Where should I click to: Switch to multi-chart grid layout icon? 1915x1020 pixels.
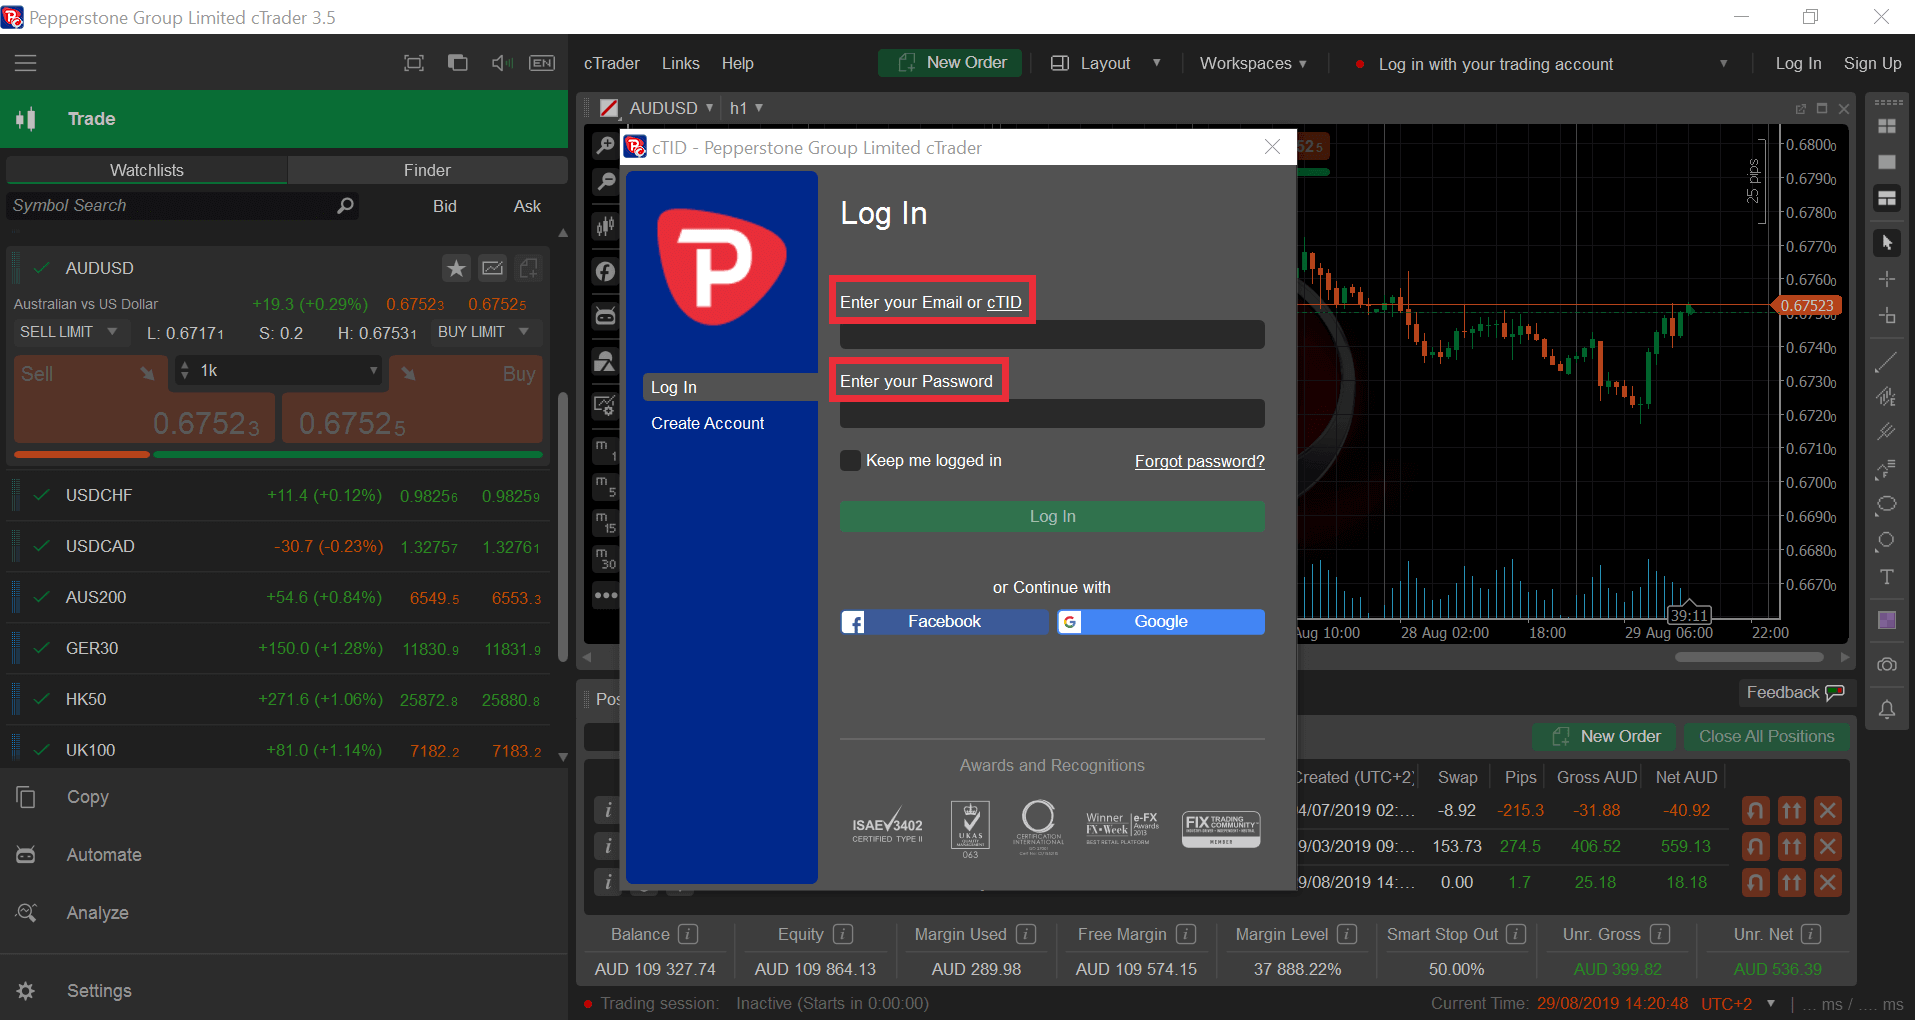(x=1887, y=126)
